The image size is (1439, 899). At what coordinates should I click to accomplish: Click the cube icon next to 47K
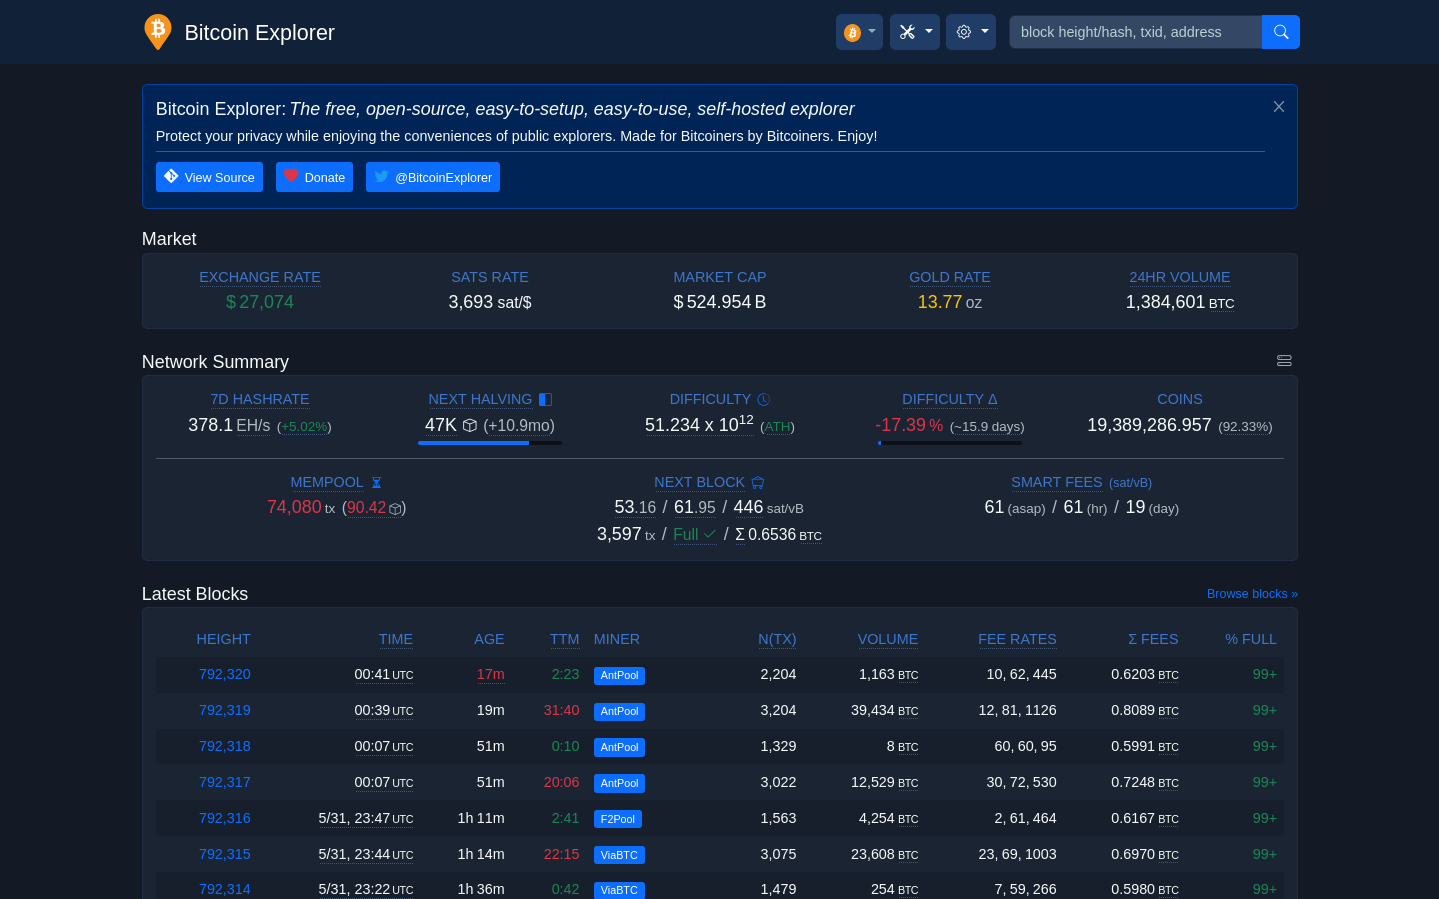point(470,426)
